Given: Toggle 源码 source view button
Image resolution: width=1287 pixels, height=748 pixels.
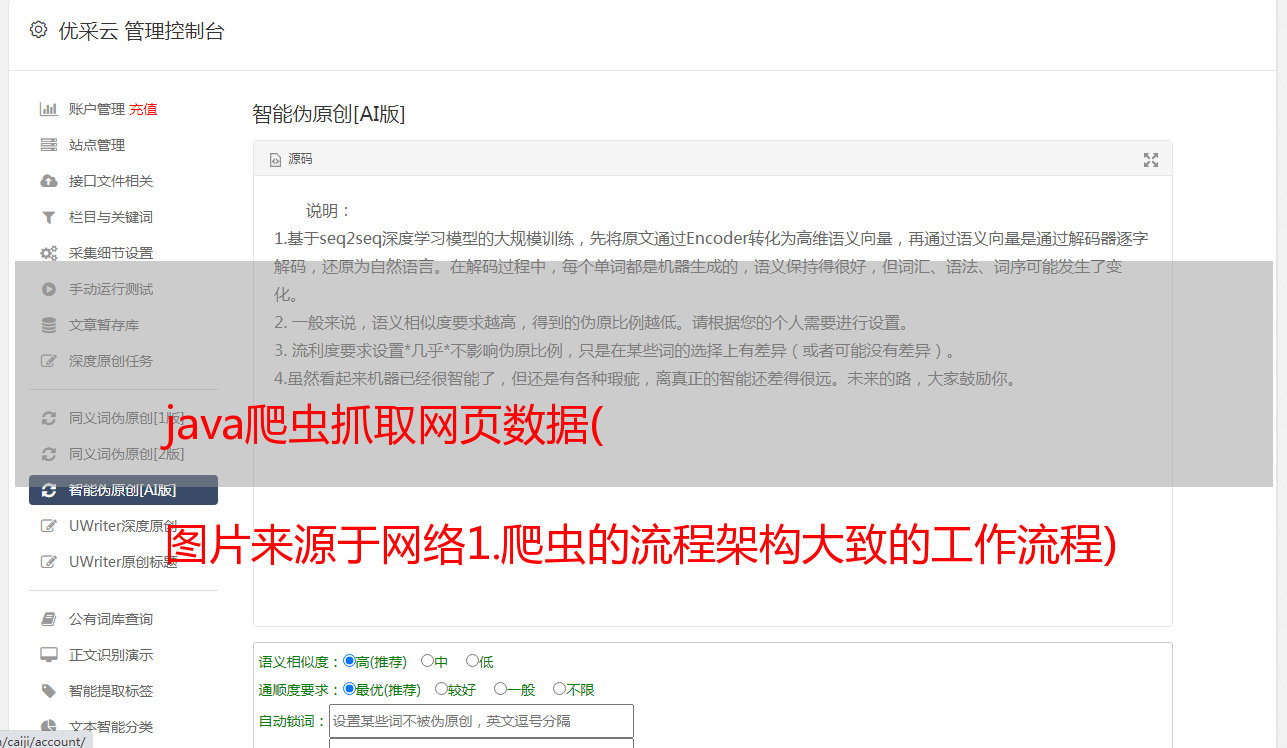Looking at the screenshot, I should pos(291,159).
